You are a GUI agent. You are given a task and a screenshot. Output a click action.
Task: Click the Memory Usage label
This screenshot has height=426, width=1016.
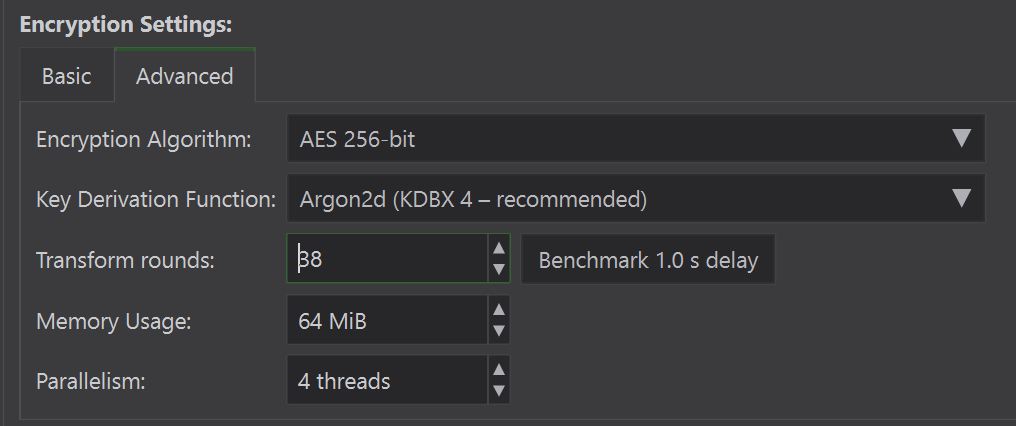(x=114, y=321)
